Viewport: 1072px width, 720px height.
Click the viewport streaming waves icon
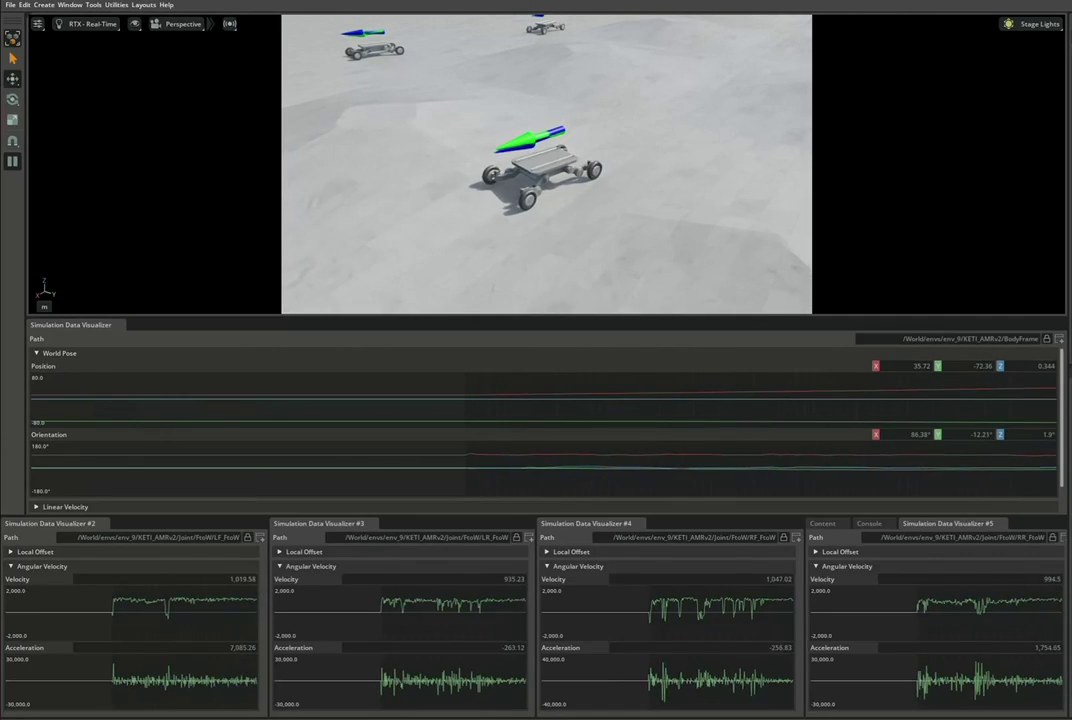pyautogui.click(x=230, y=24)
